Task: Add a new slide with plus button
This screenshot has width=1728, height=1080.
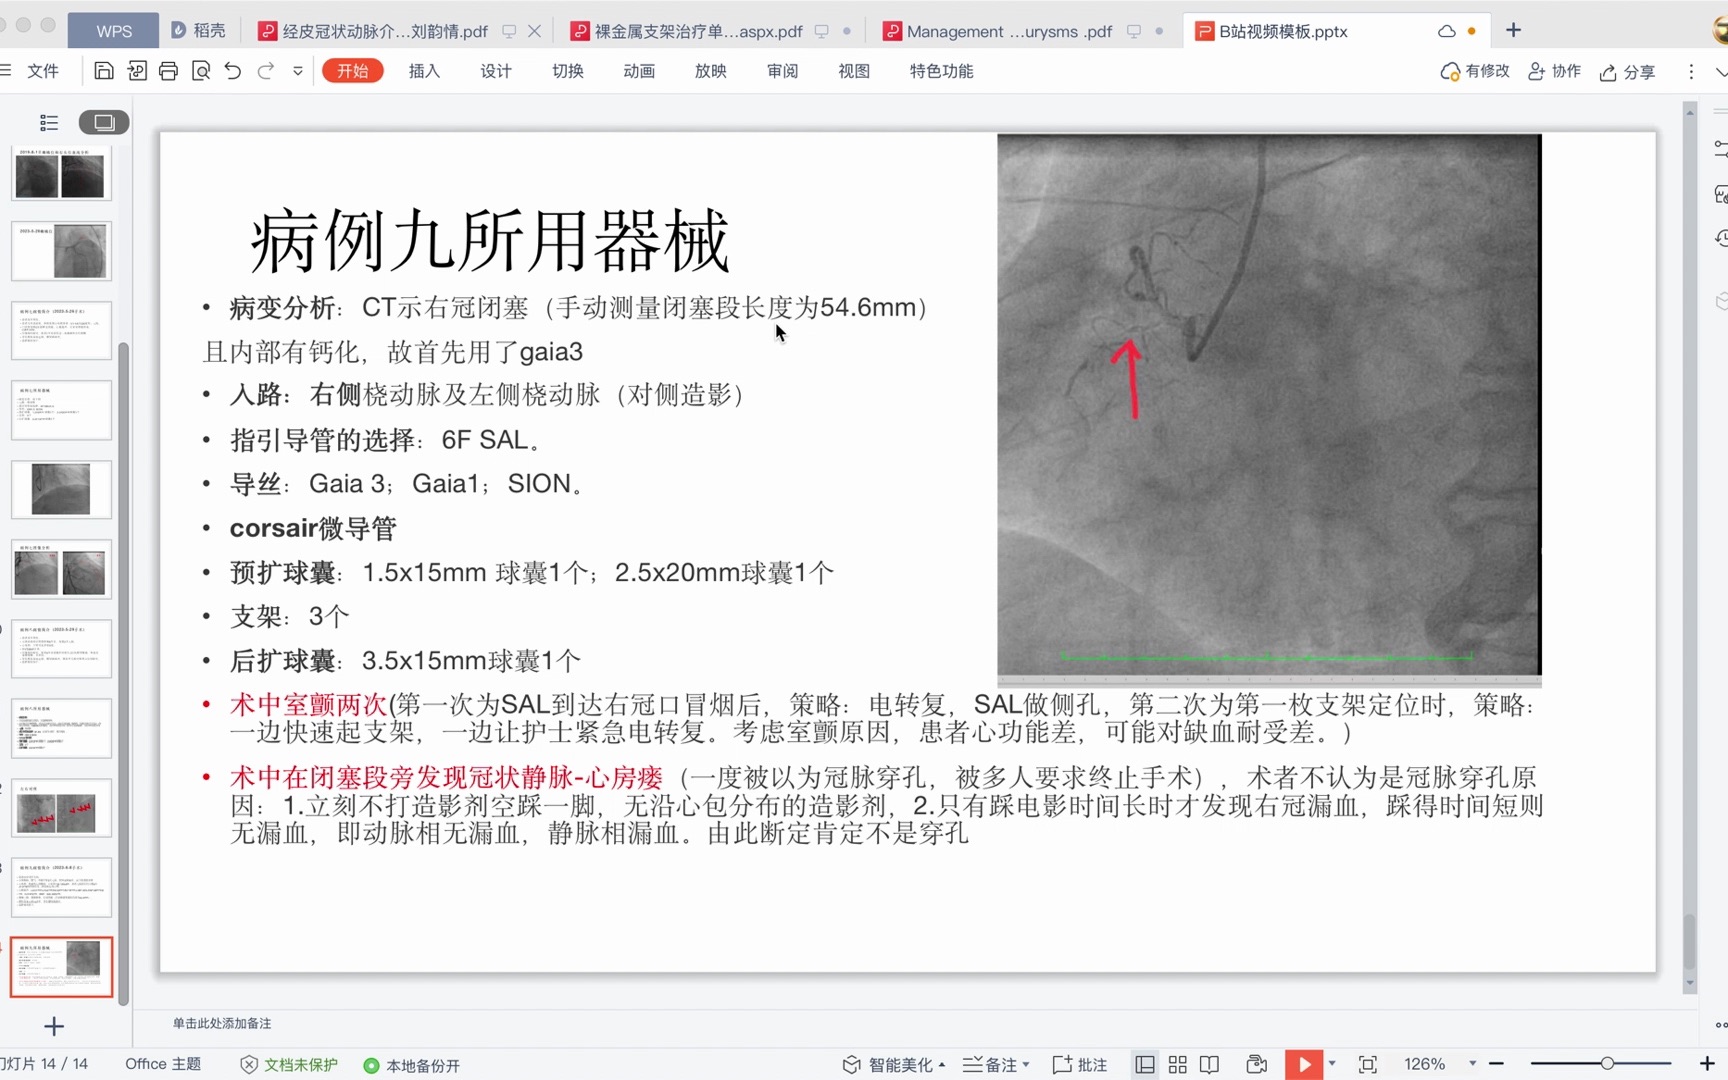Action: point(54,1026)
